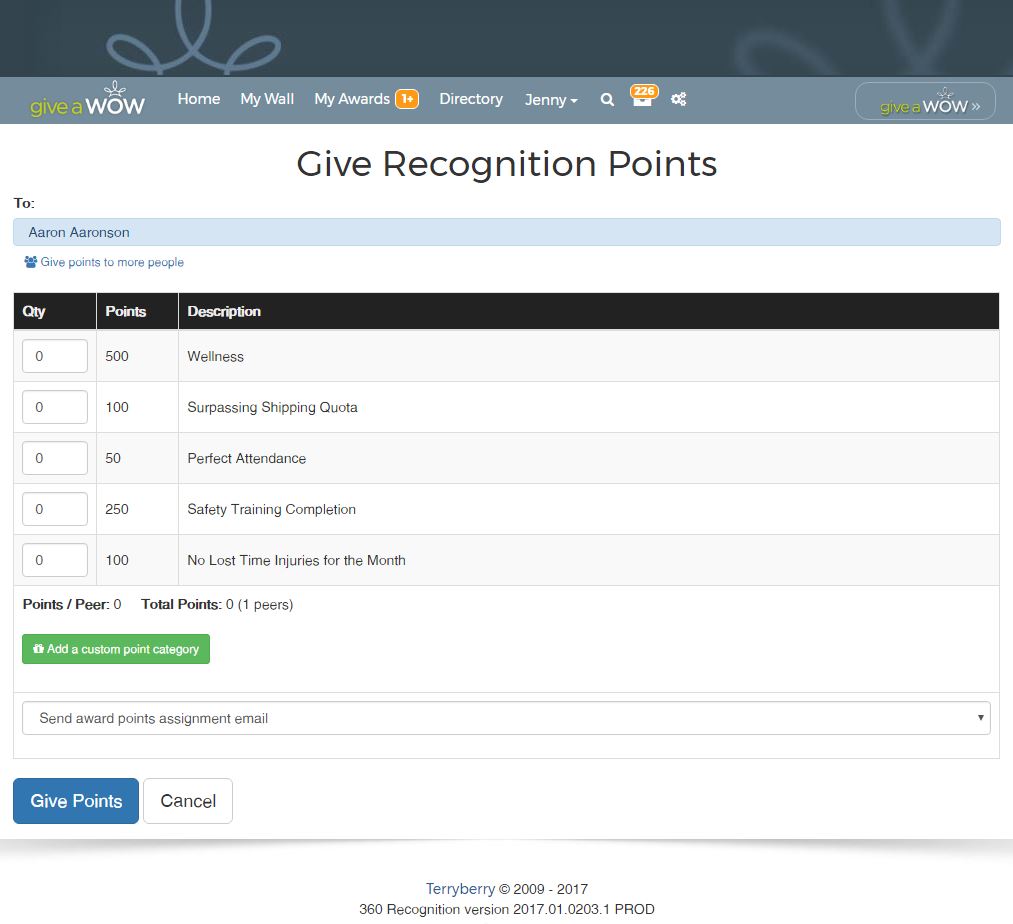Click the 500 points value
This screenshot has height=924, width=1013.
tap(117, 356)
